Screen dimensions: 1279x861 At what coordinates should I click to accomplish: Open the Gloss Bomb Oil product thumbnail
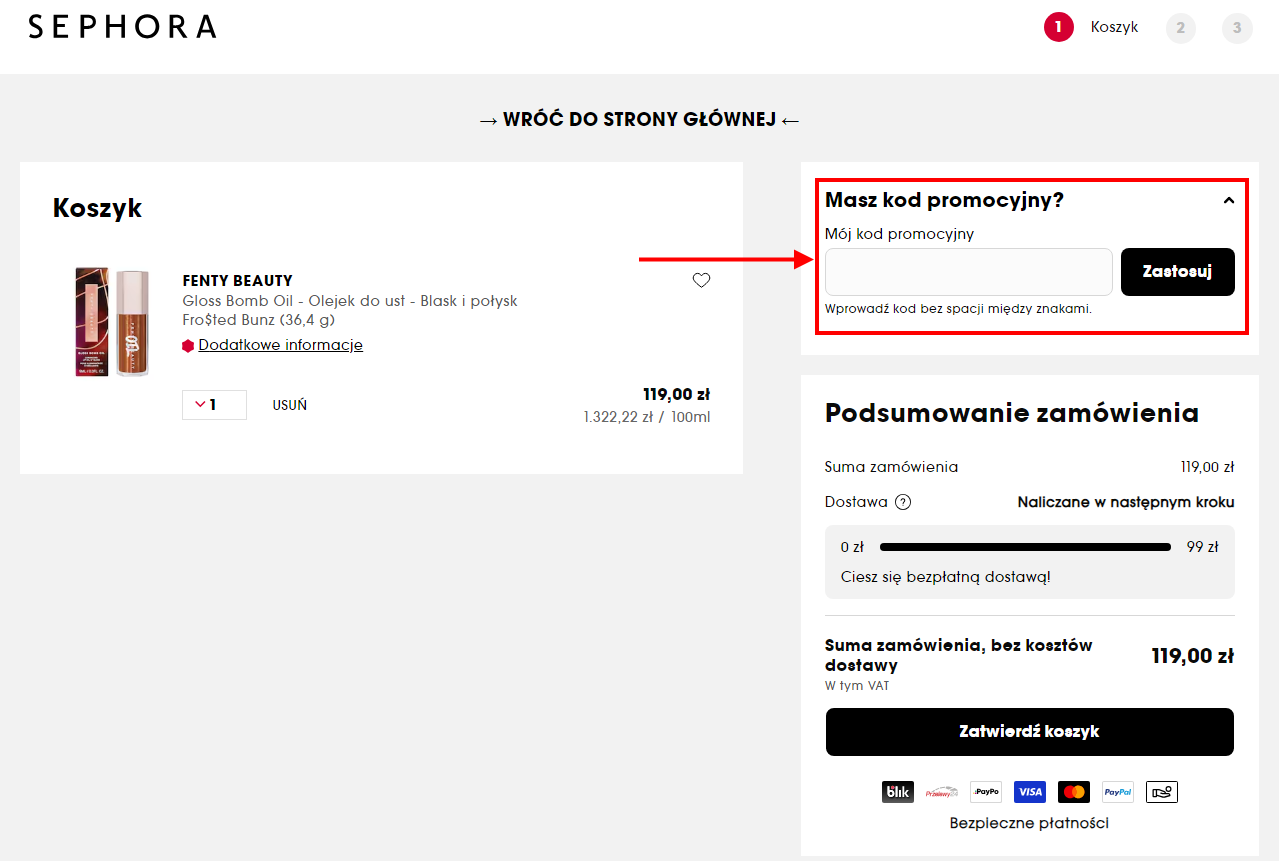click(112, 322)
